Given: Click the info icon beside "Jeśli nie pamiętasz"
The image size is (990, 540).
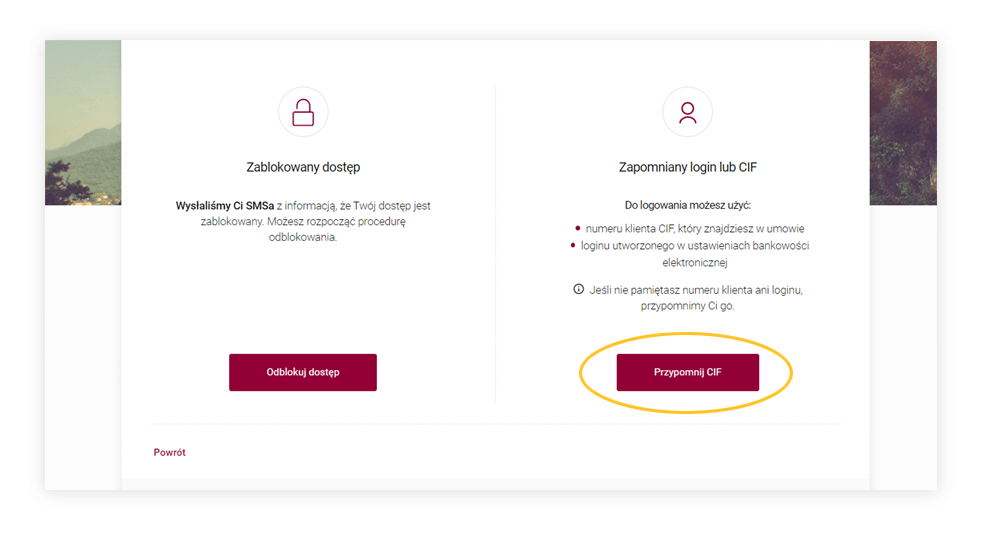Looking at the screenshot, I should (x=578, y=289).
